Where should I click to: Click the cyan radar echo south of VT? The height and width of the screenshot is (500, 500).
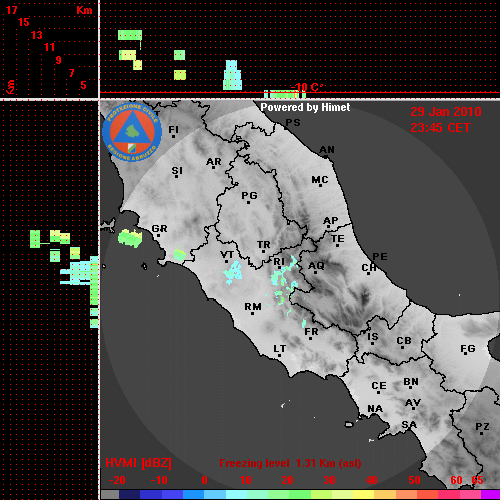[x=233, y=272]
